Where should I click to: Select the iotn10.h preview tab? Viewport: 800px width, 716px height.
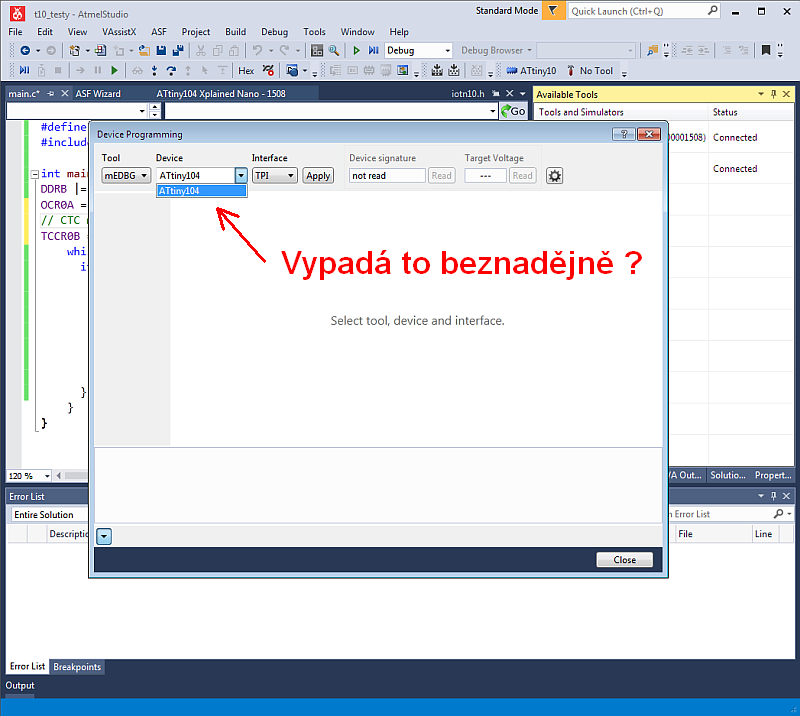click(x=468, y=93)
